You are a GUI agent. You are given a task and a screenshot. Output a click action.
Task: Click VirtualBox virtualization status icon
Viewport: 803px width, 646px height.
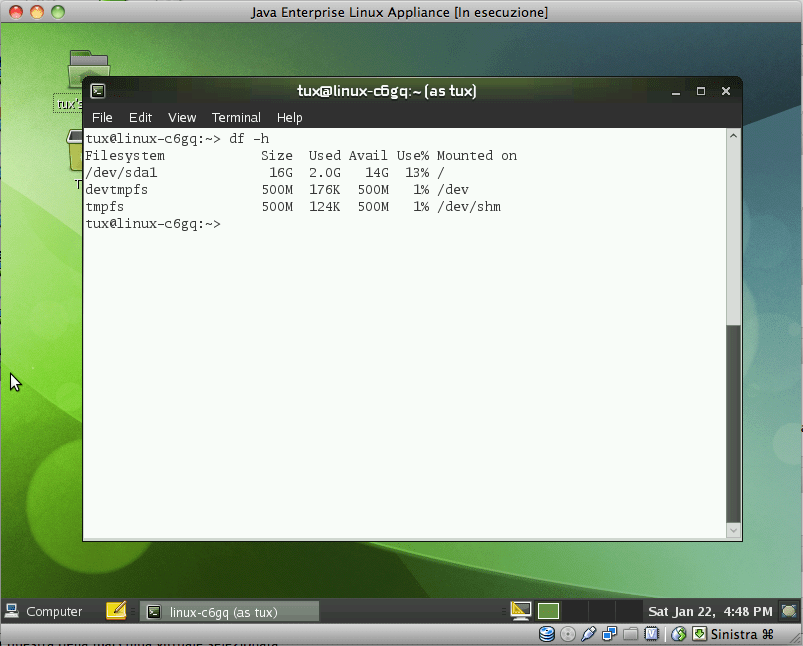point(651,634)
